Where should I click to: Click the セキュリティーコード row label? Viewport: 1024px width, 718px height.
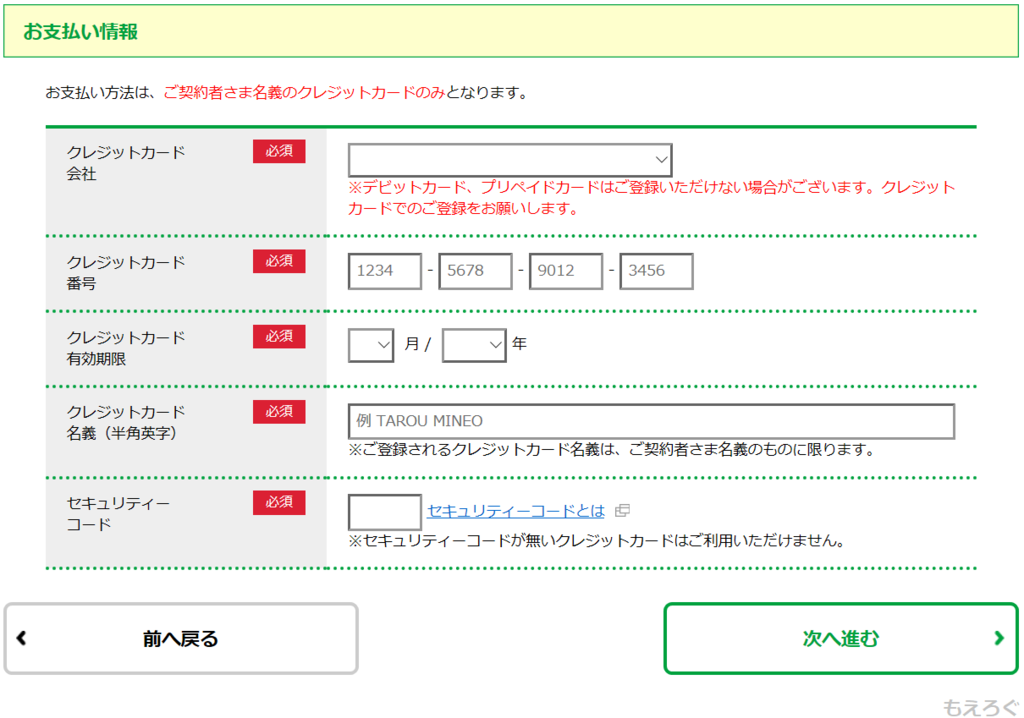tap(118, 514)
